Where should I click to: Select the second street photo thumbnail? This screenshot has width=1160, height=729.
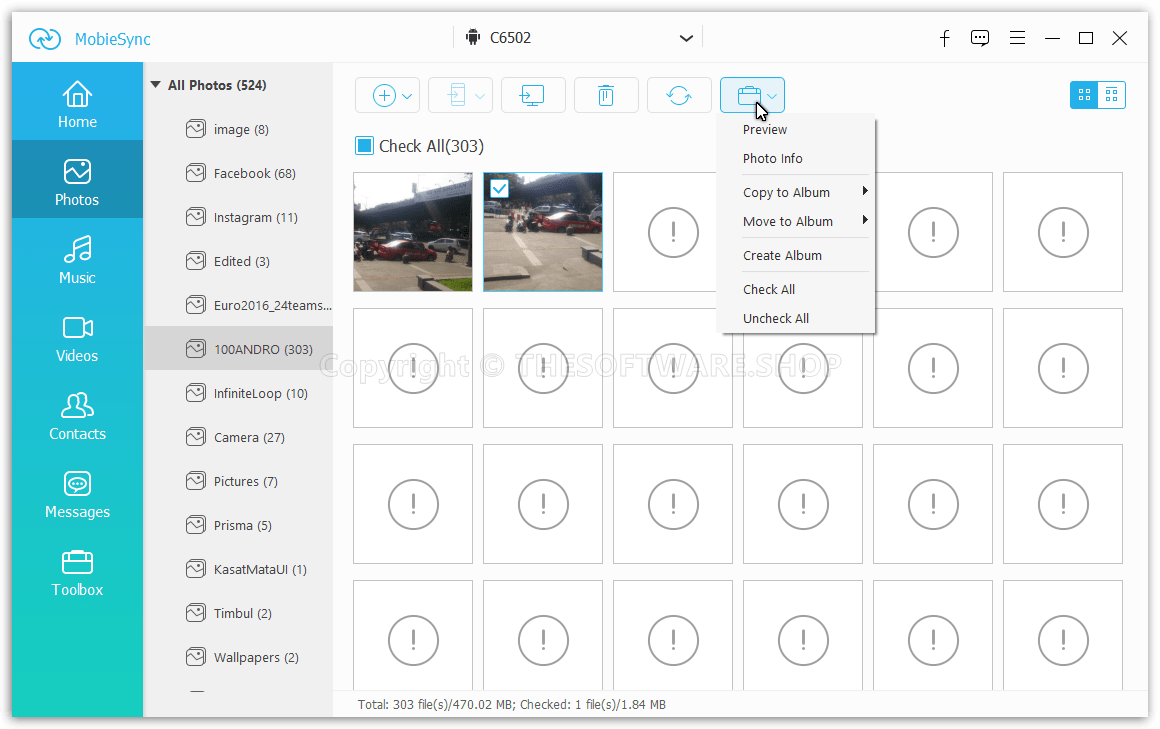[543, 232]
